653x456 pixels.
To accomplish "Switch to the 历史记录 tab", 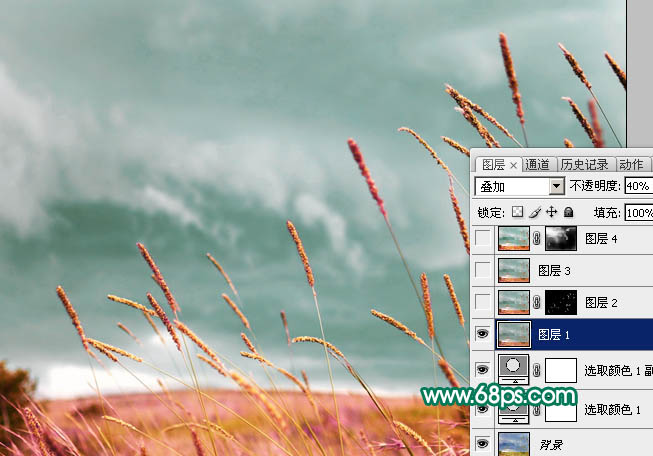I will pos(584,165).
